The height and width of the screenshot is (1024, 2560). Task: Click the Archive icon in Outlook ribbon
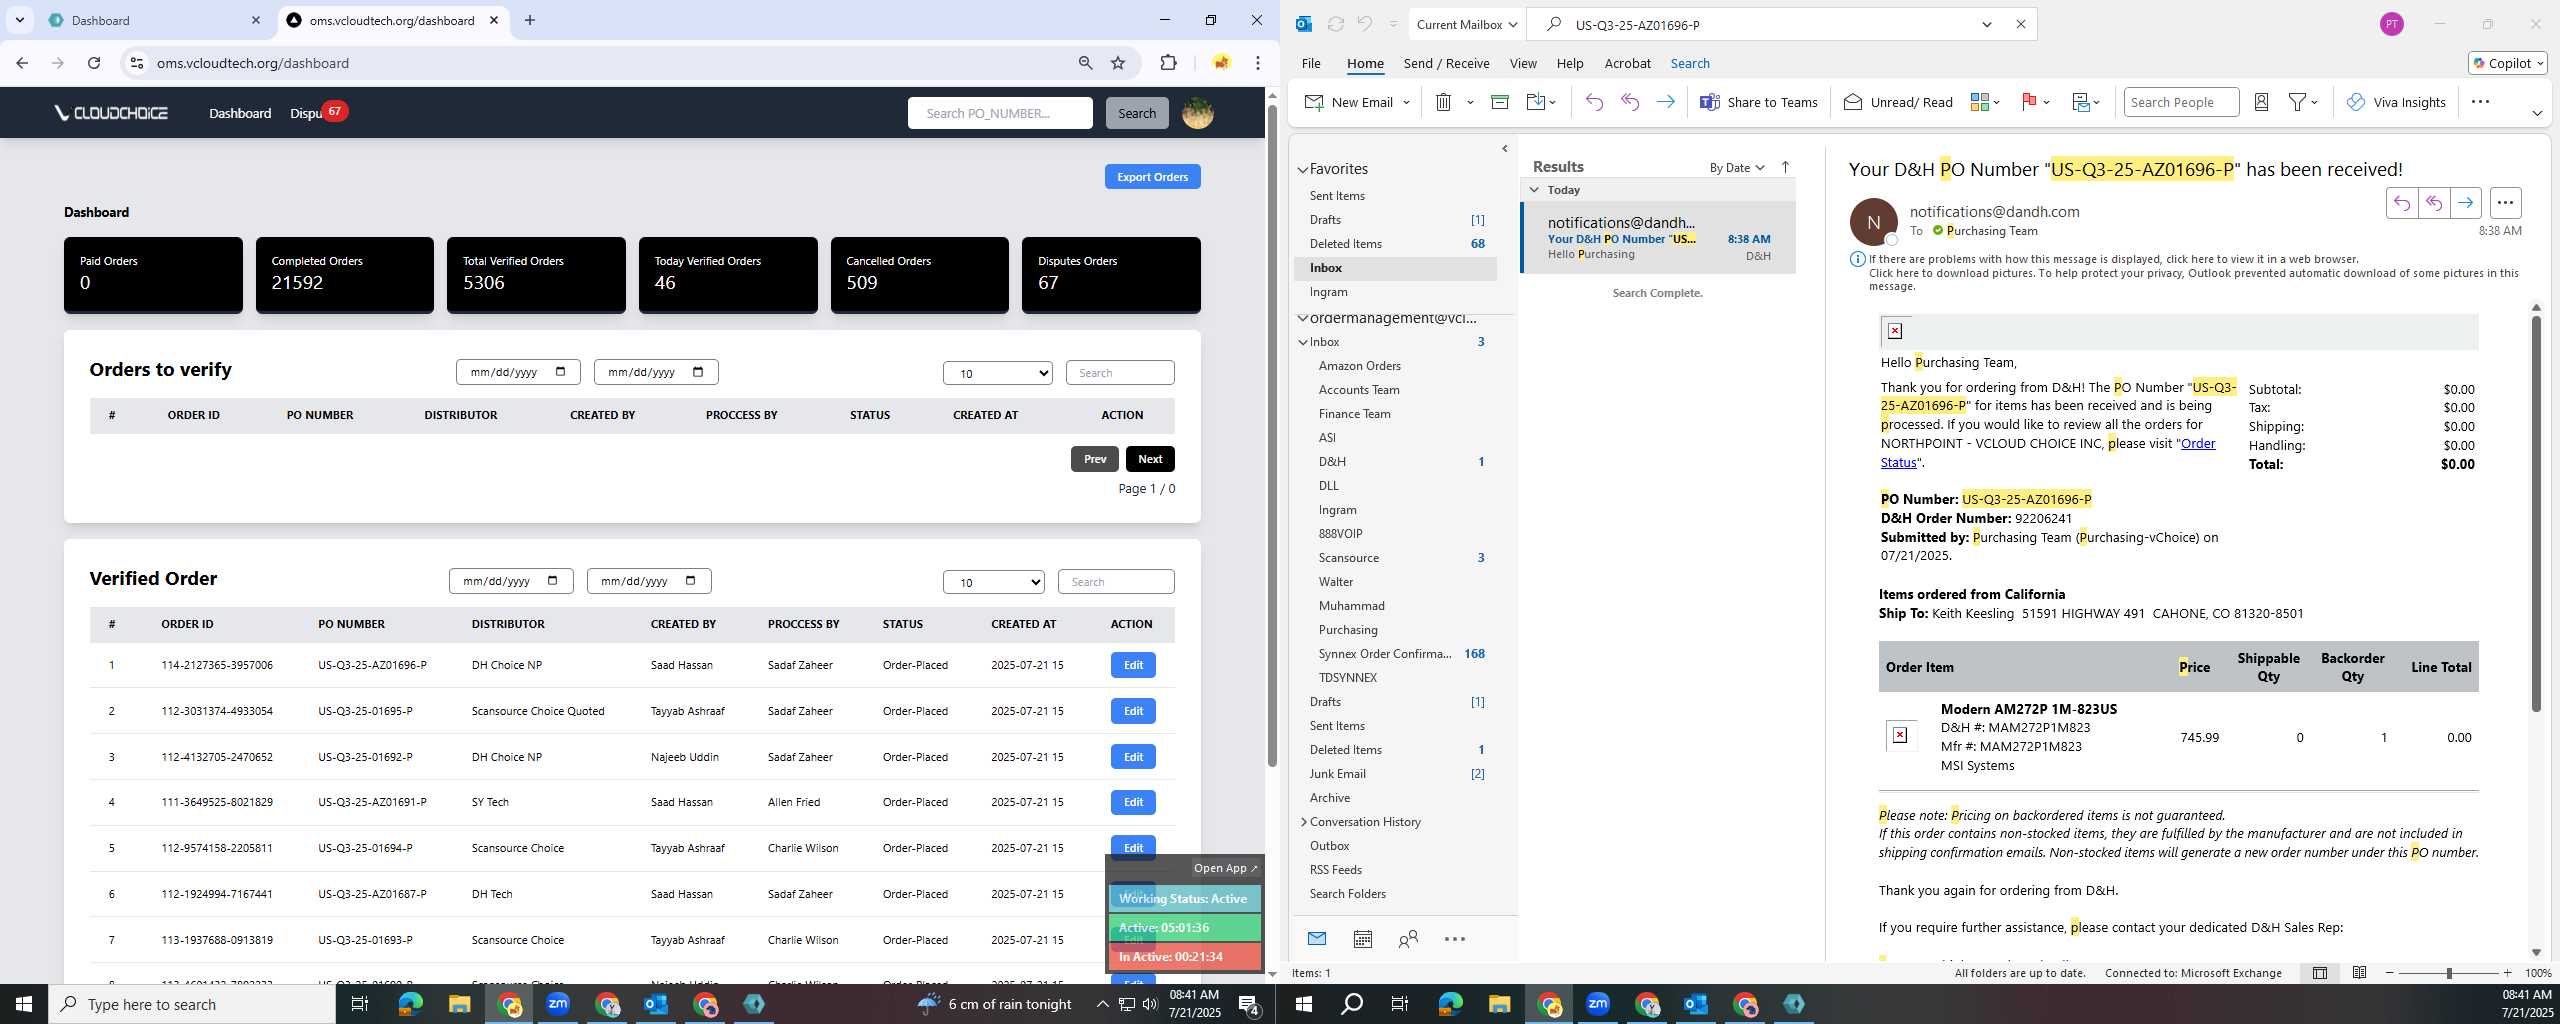click(x=1499, y=102)
